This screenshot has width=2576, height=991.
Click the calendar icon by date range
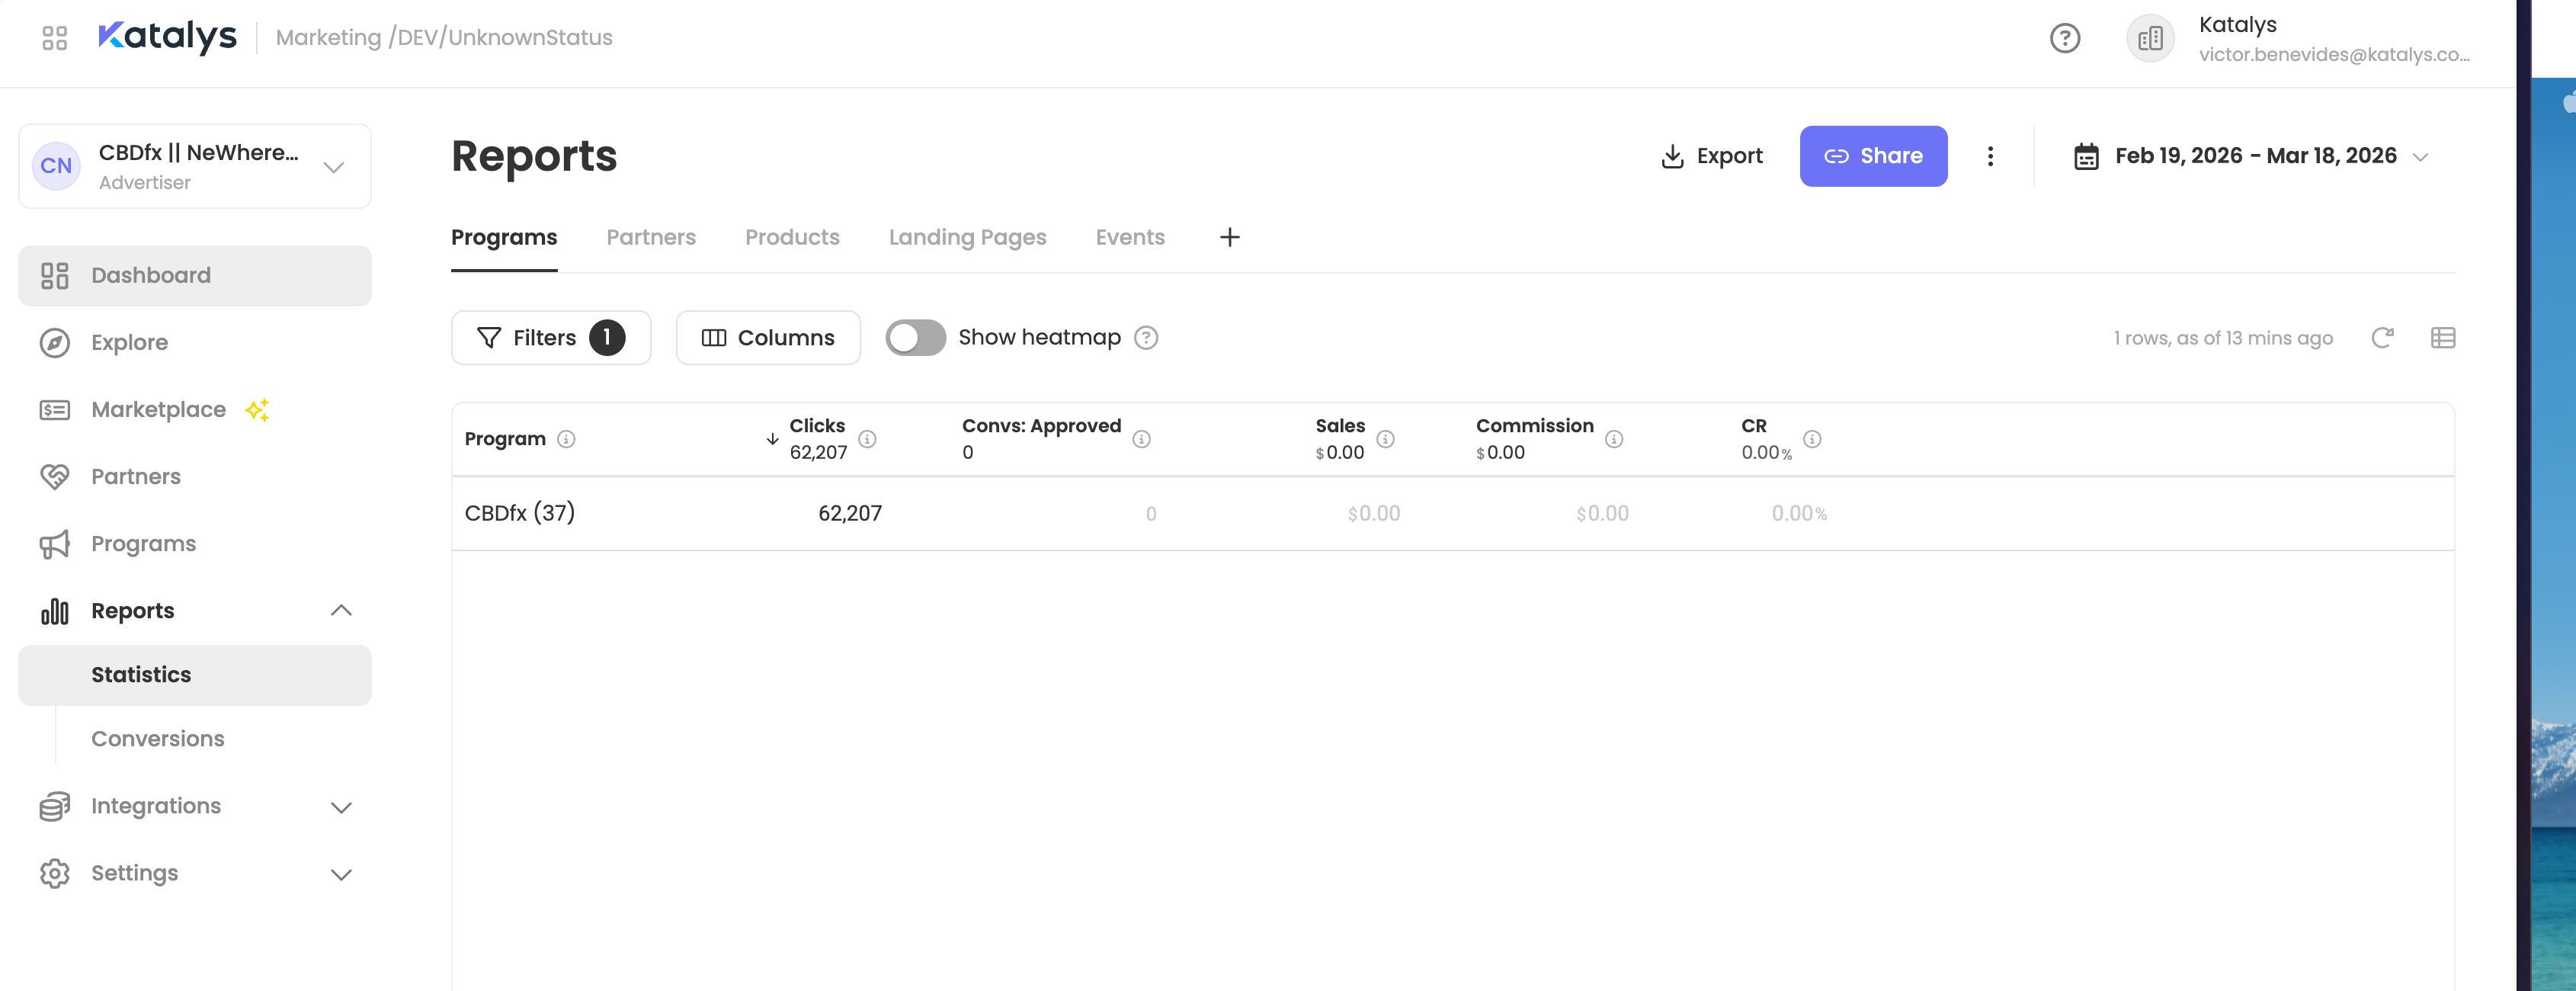click(x=2086, y=156)
